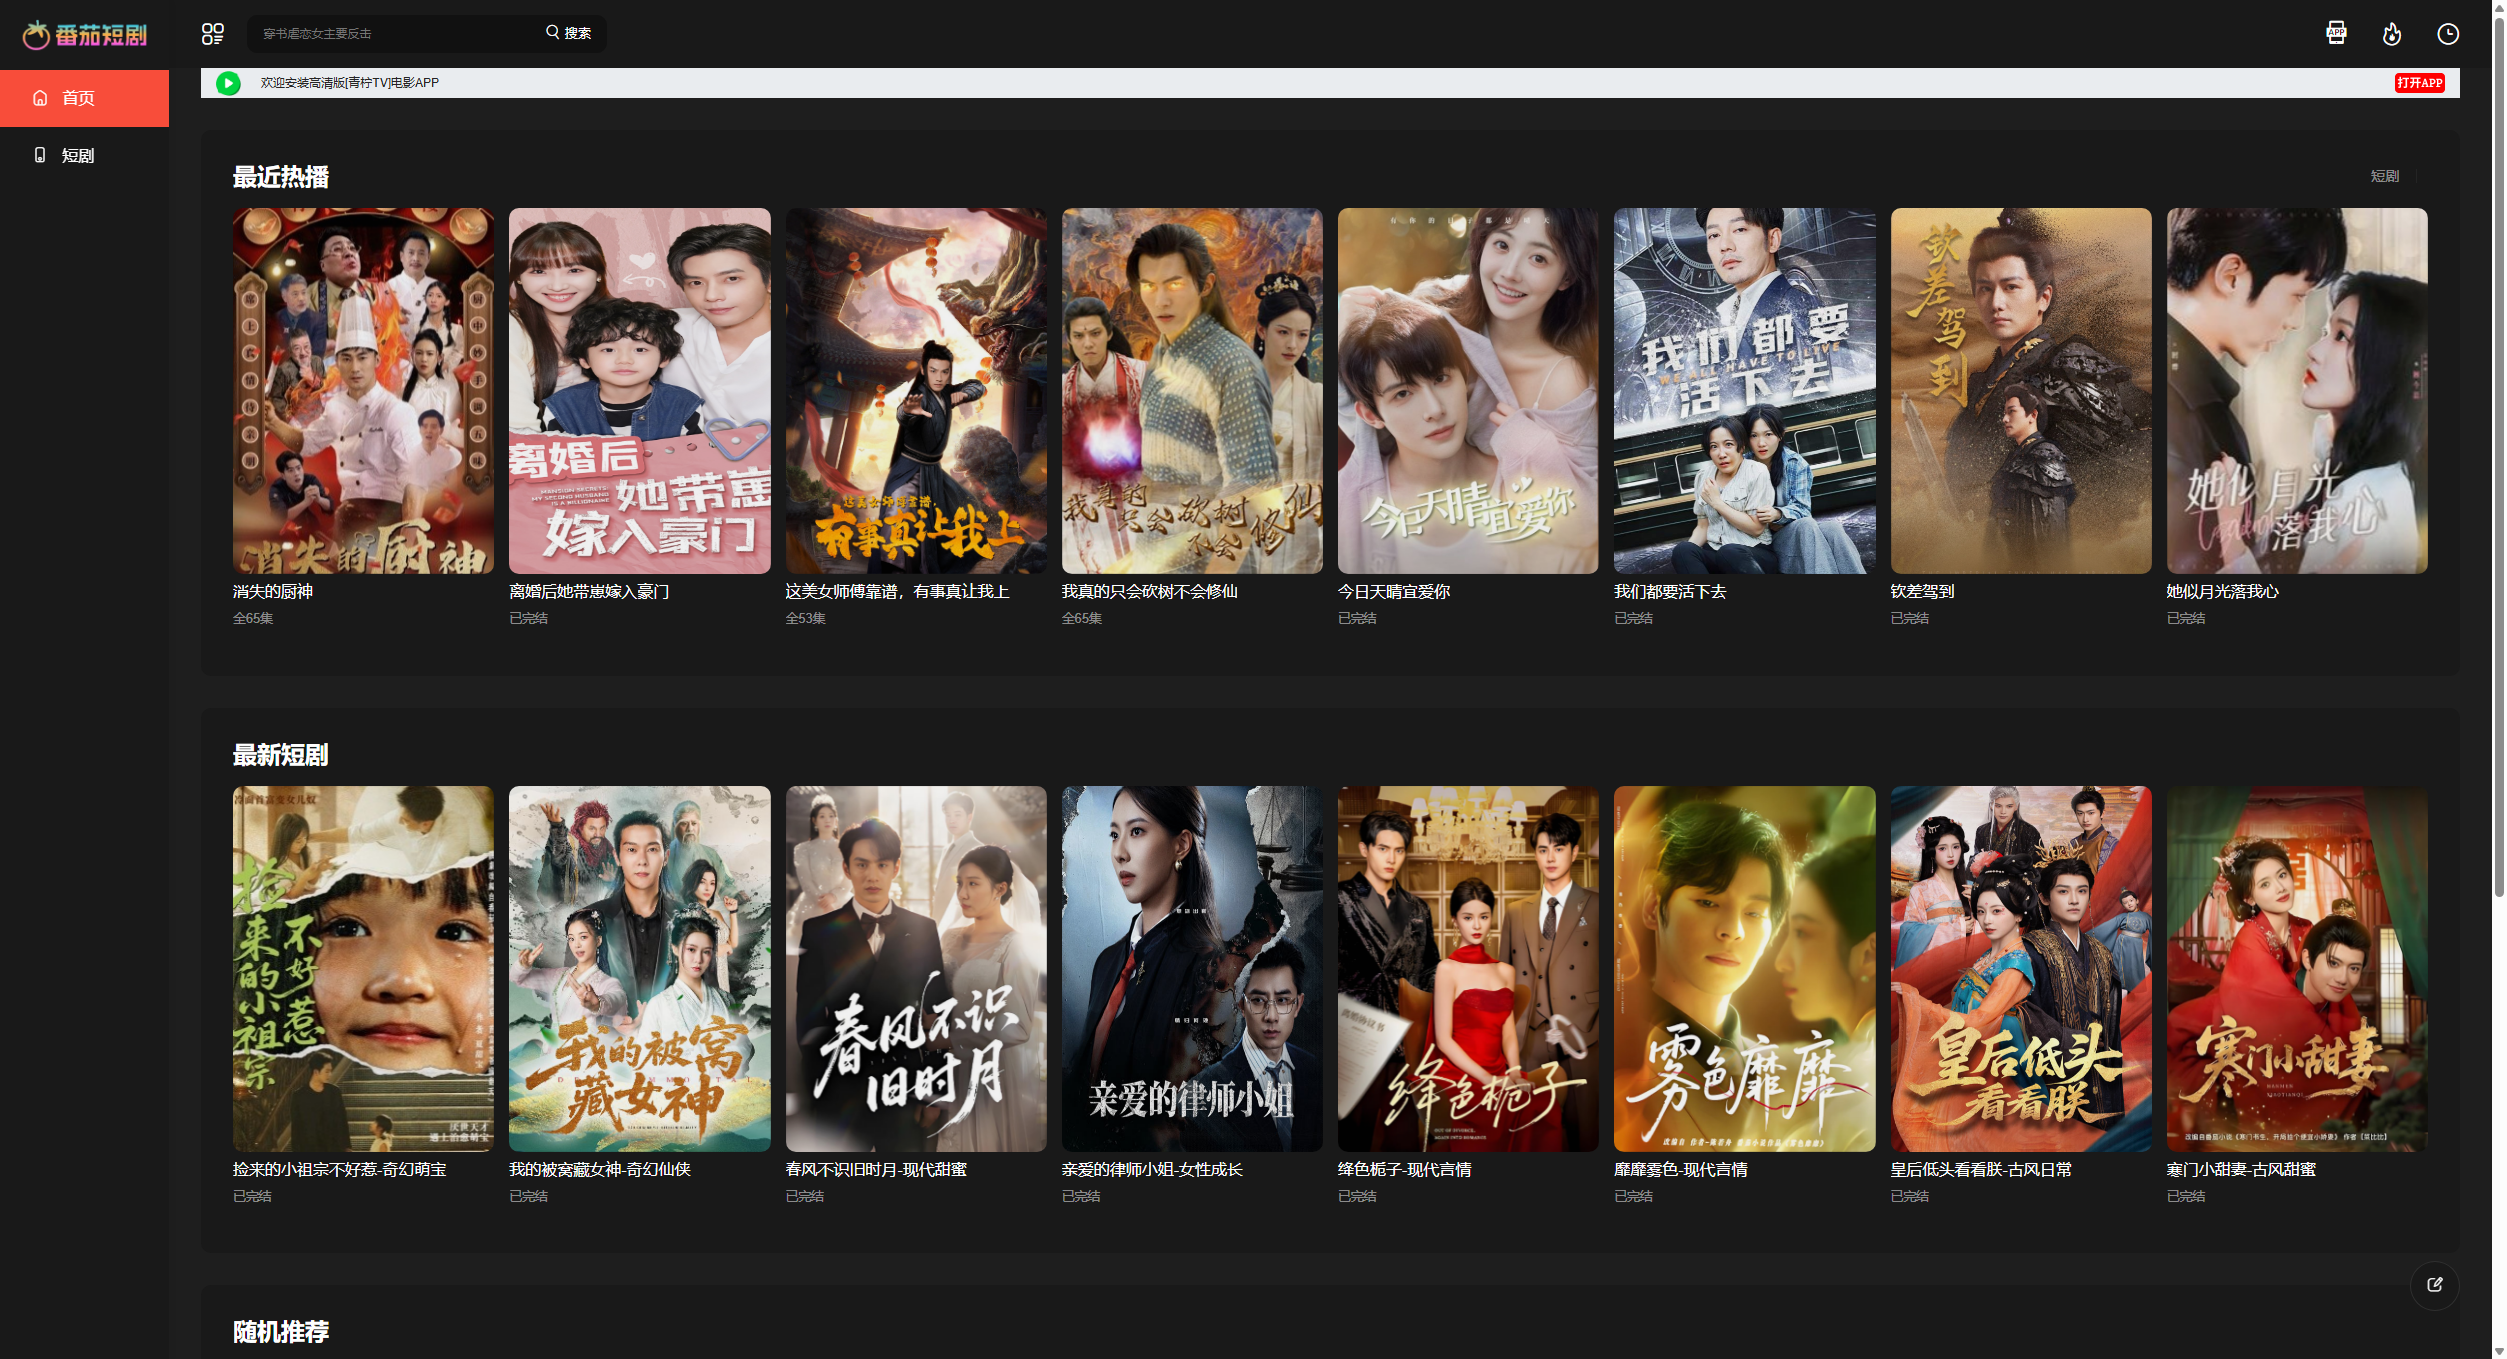This screenshot has height=1359, width=2507.
Task: Click title 亲爱的律师小姐-女性成长
Action: coord(1152,1170)
